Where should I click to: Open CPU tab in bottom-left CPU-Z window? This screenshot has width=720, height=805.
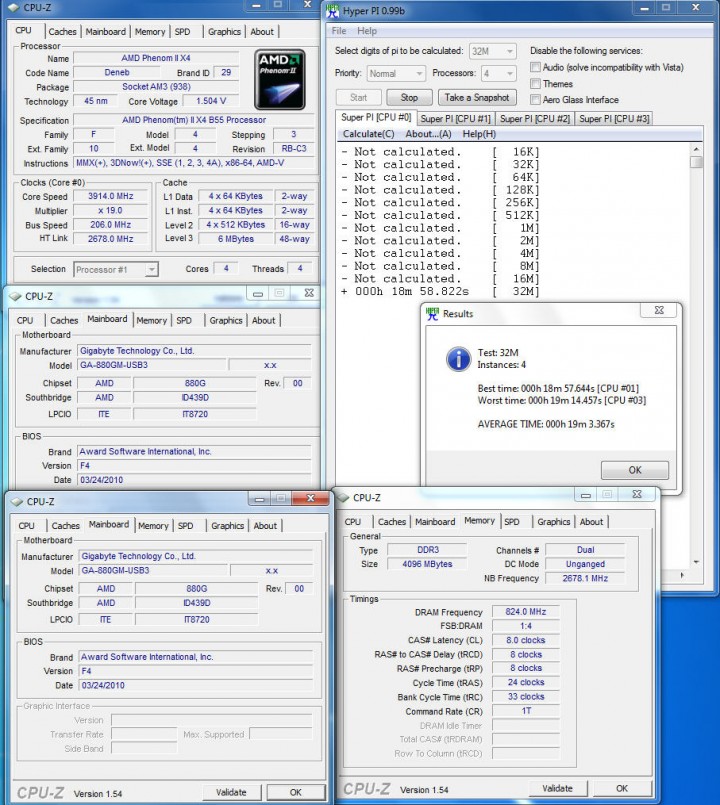26,526
